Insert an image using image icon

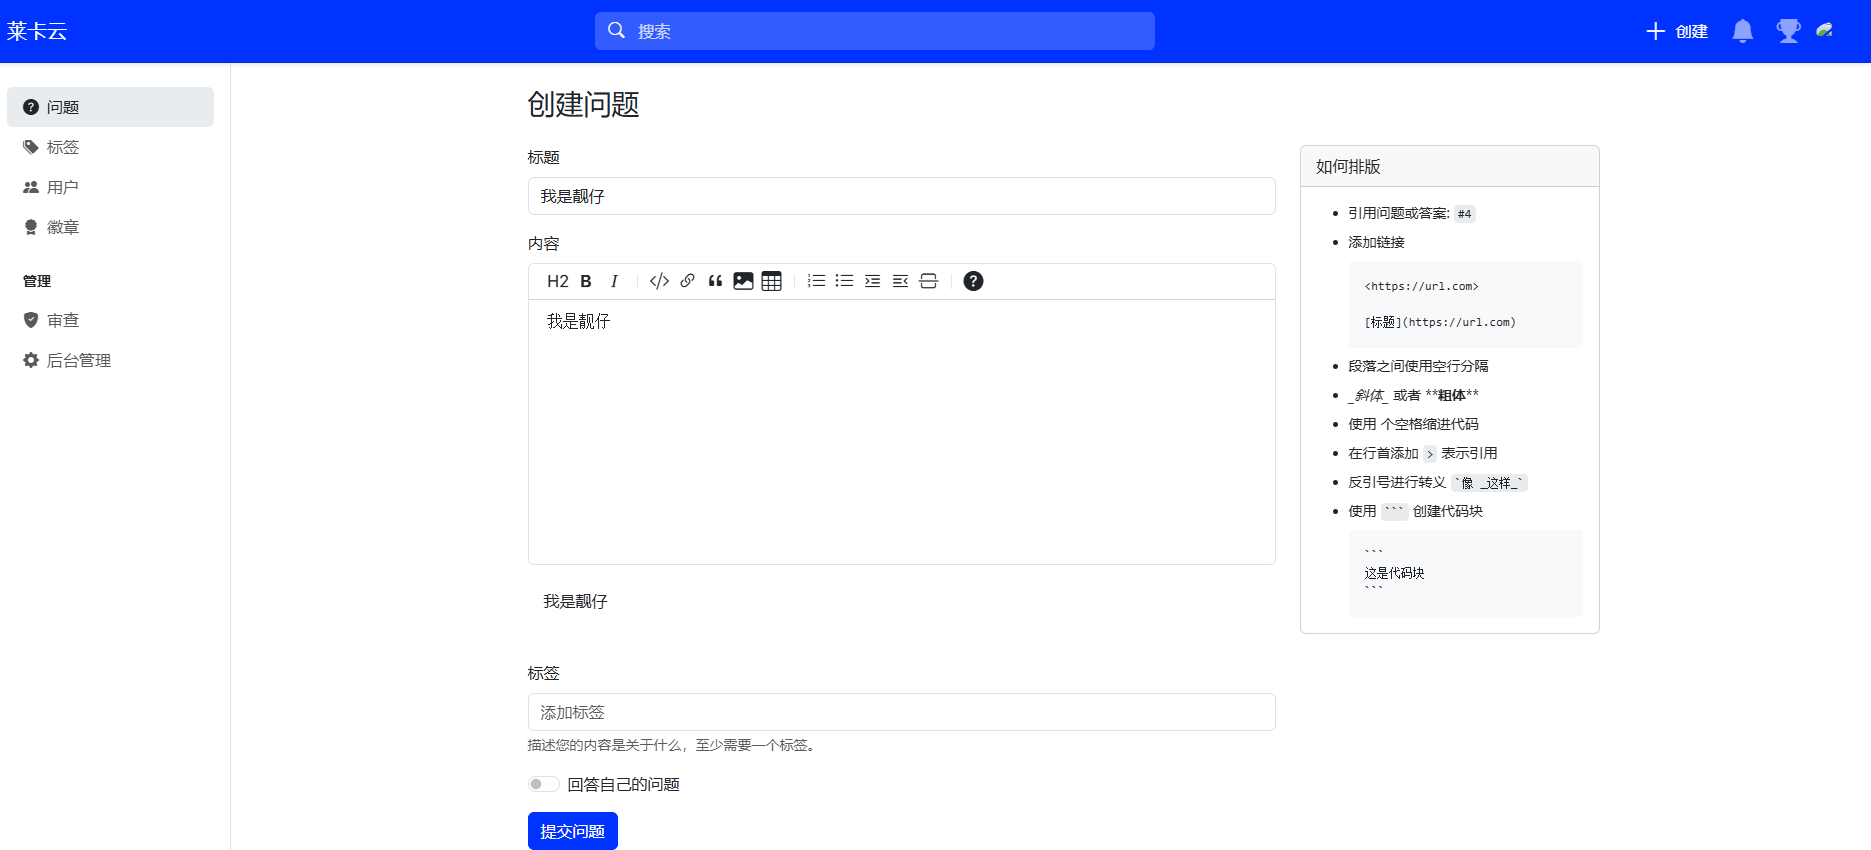(743, 281)
